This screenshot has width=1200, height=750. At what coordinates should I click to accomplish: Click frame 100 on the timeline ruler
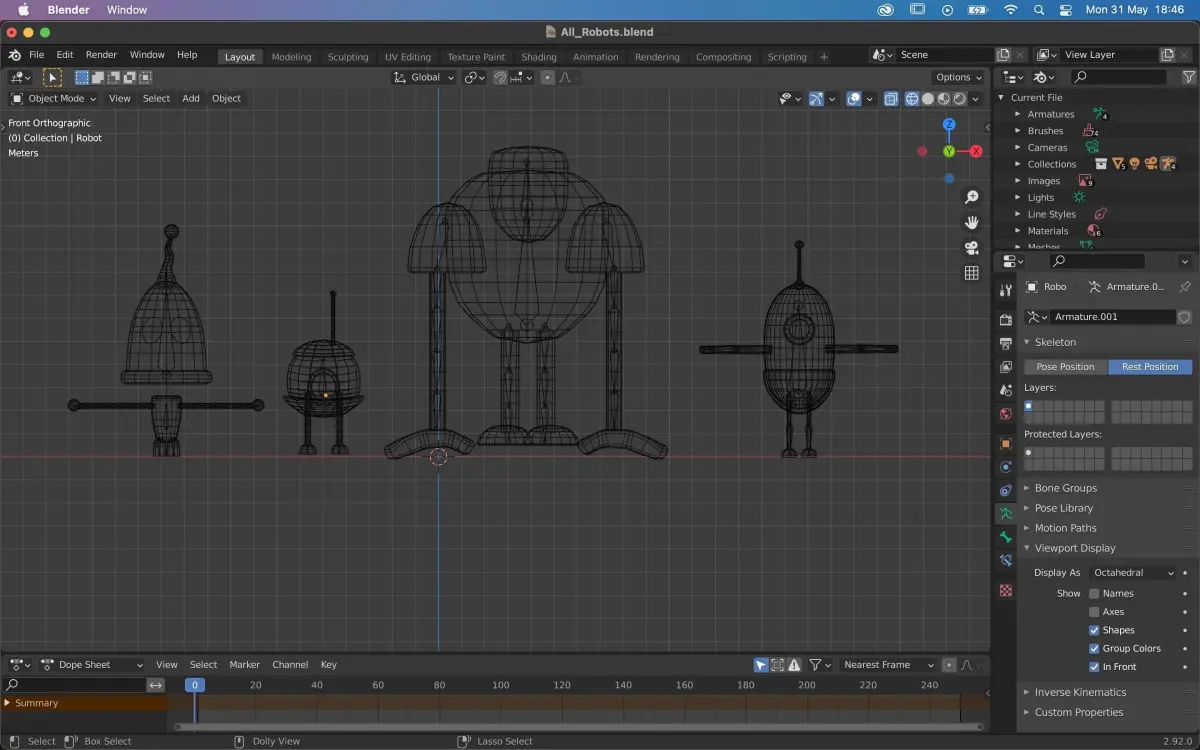(500, 685)
